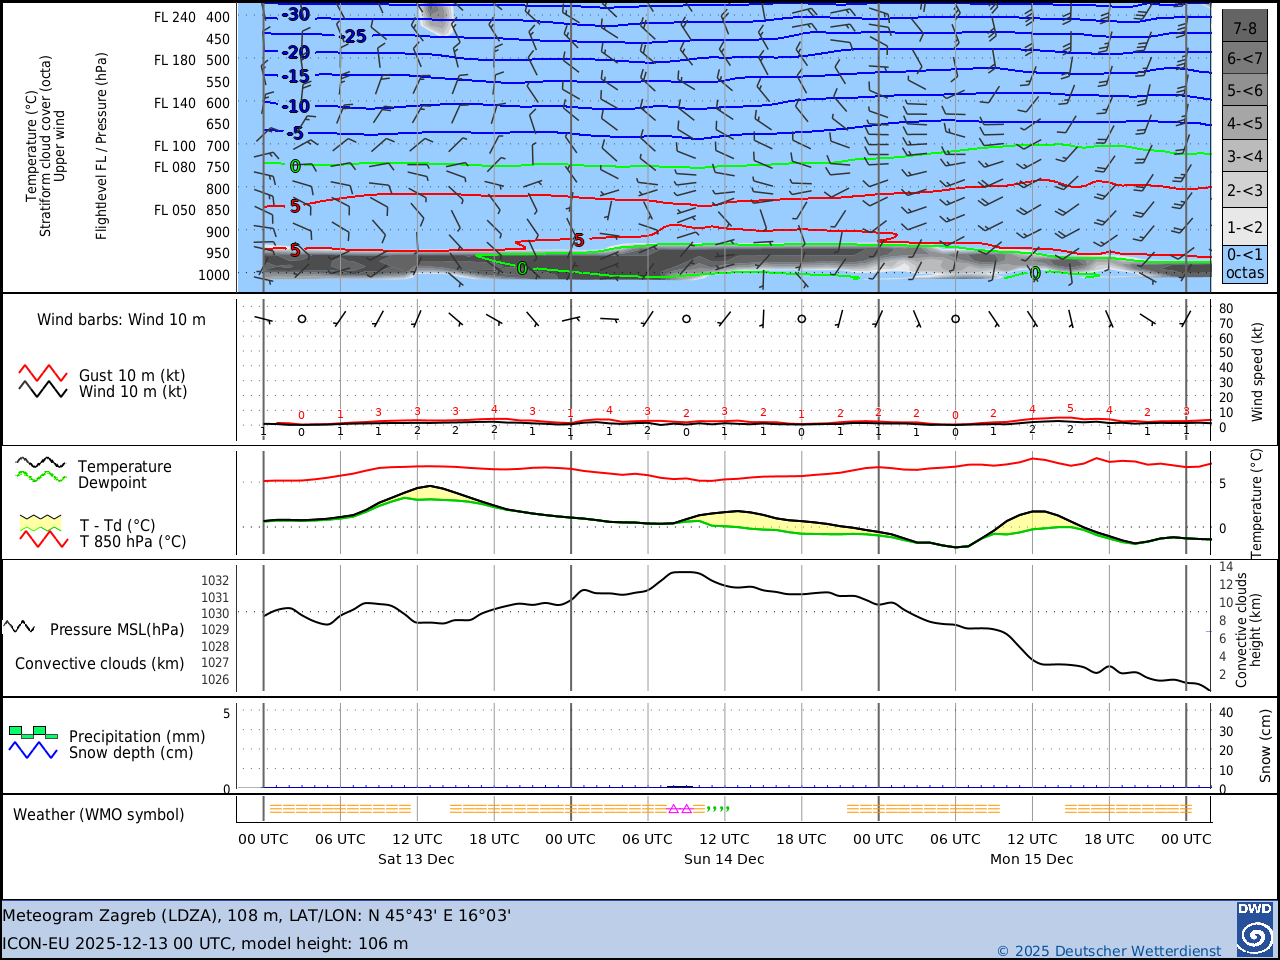
Task: Select the 2-<3 cloud cover swatch
Action: (x=1245, y=190)
